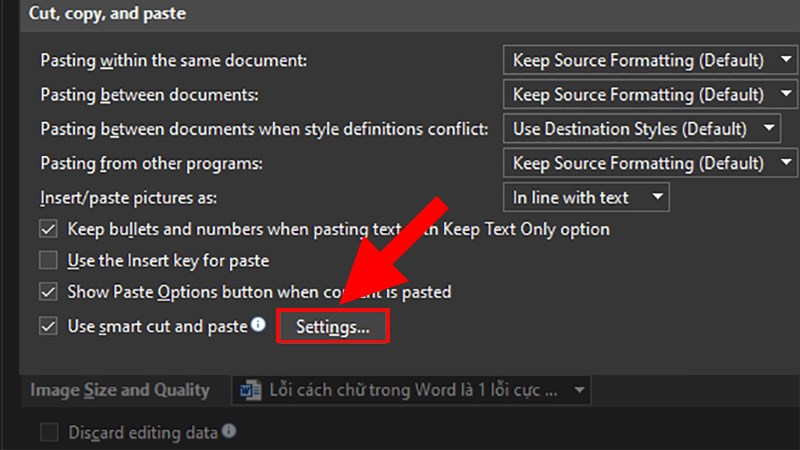800x450 pixels.
Task: Toggle Keep bullets and numbers when pasting checkbox
Action: pyautogui.click(x=48, y=229)
